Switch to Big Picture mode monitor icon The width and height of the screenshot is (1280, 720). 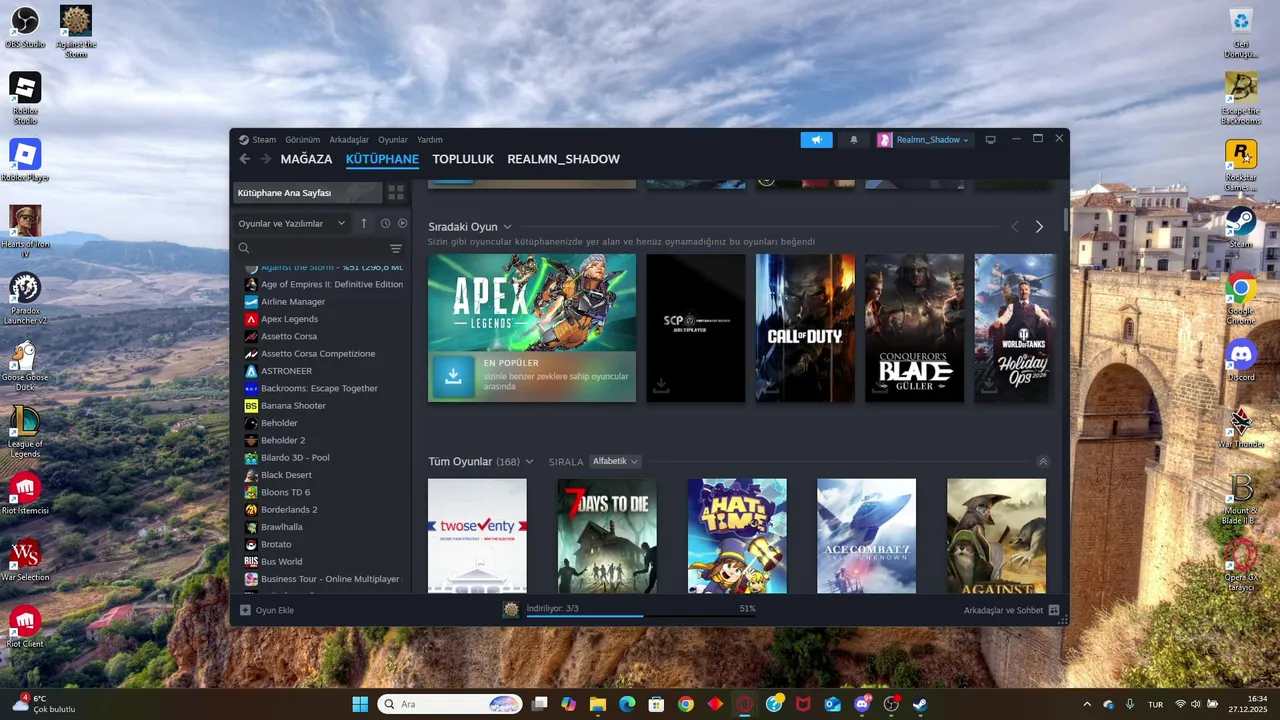point(991,140)
